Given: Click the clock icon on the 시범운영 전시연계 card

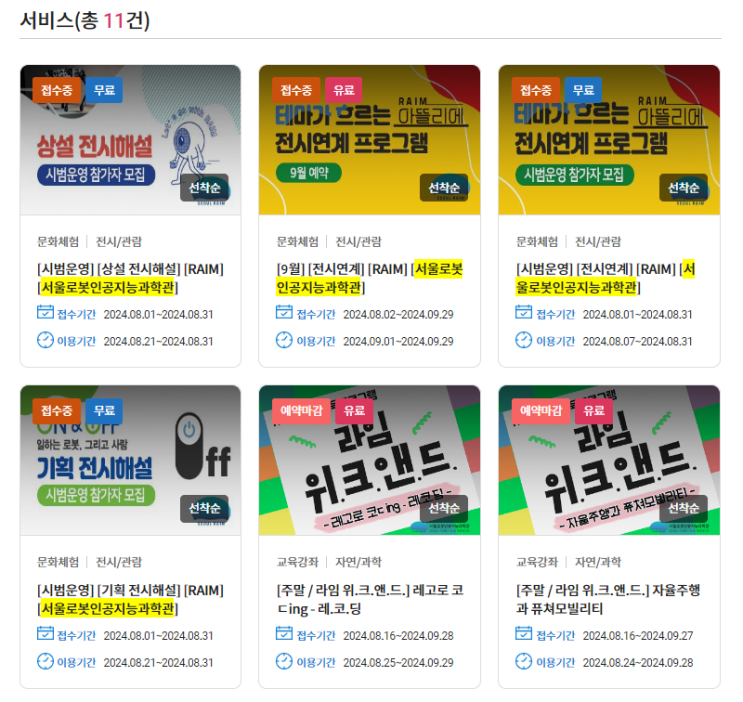Looking at the screenshot, I should click(x=524, y=340).
